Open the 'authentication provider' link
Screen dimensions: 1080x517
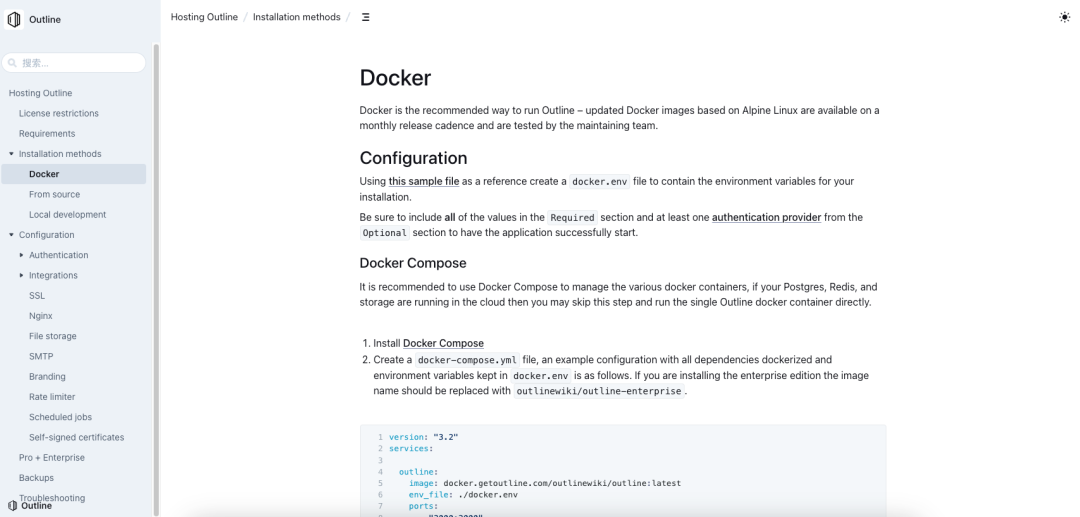point(766,217)
